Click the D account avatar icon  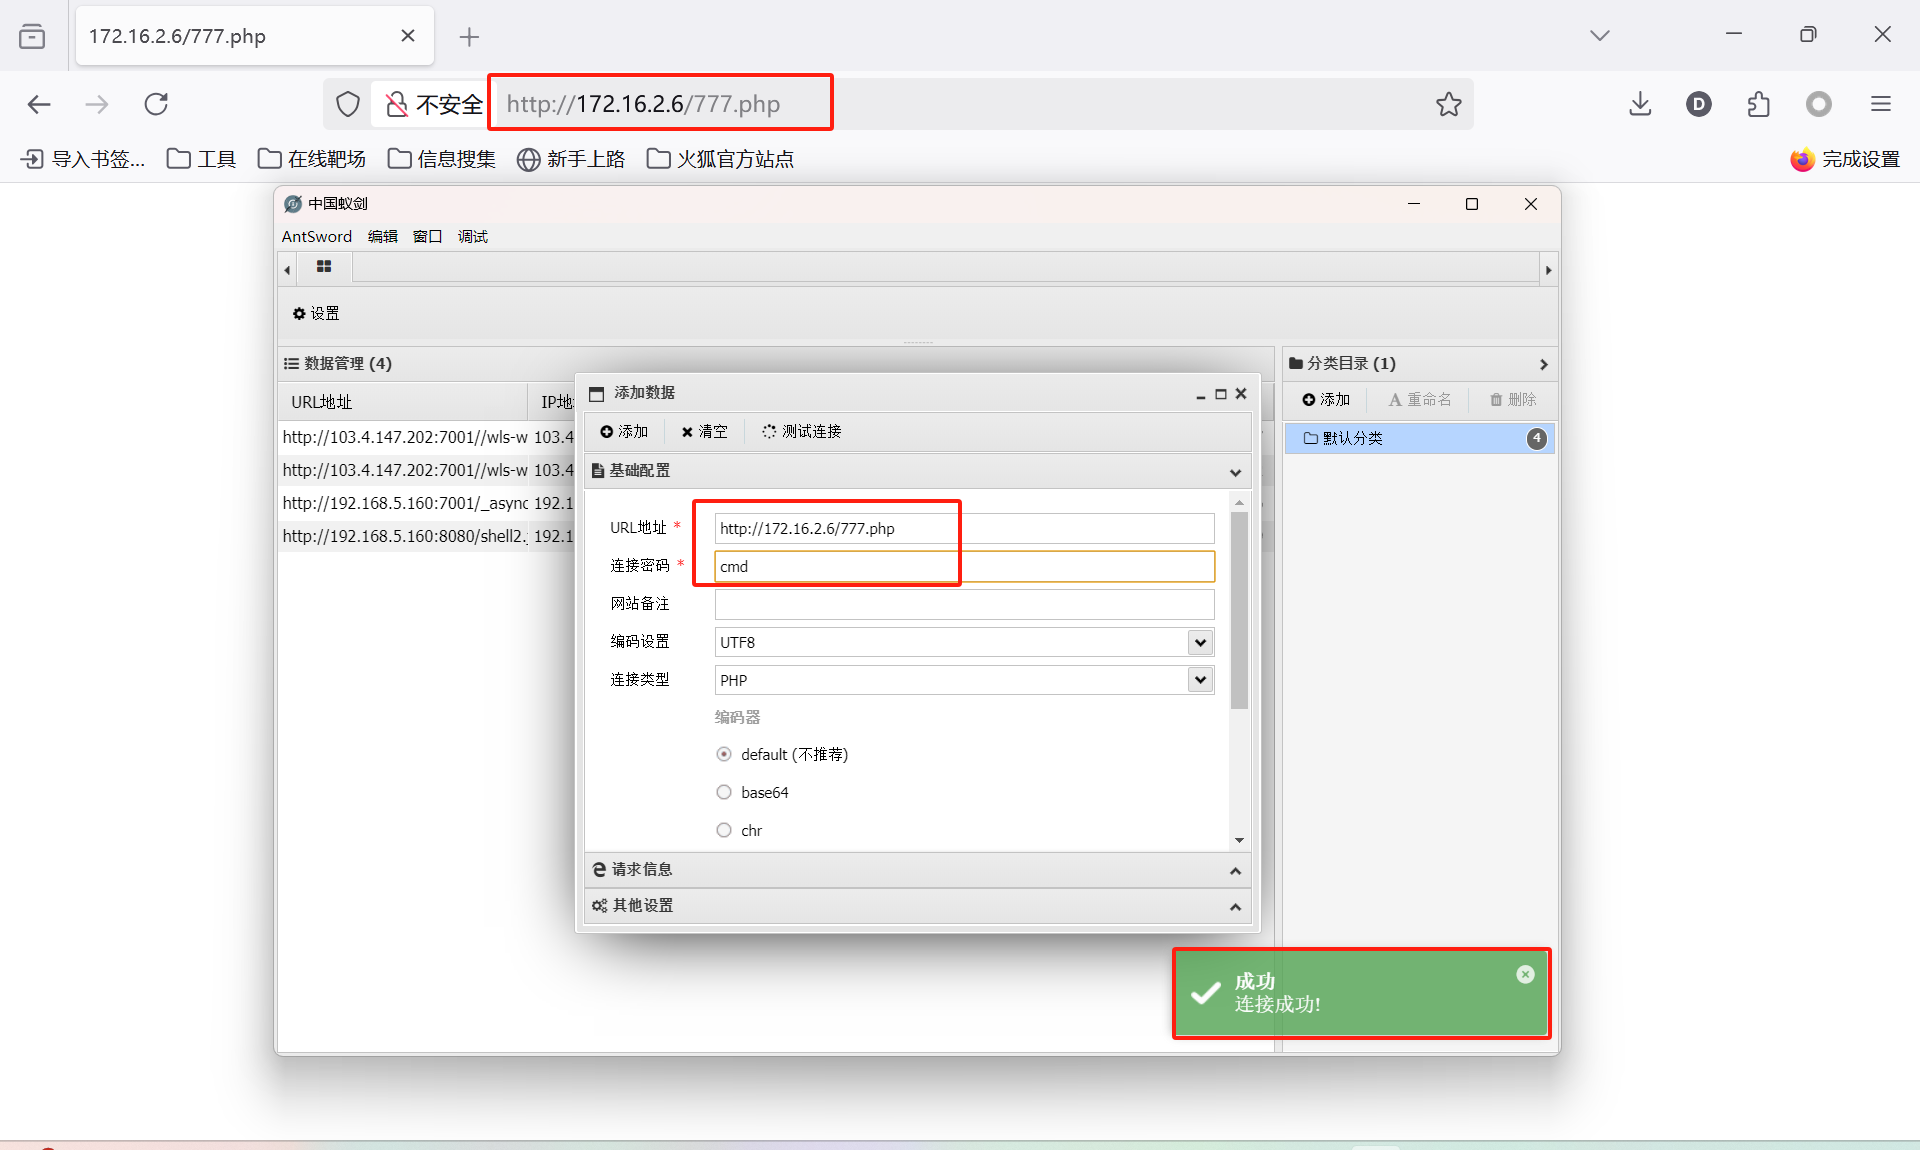coord(1699,104)
